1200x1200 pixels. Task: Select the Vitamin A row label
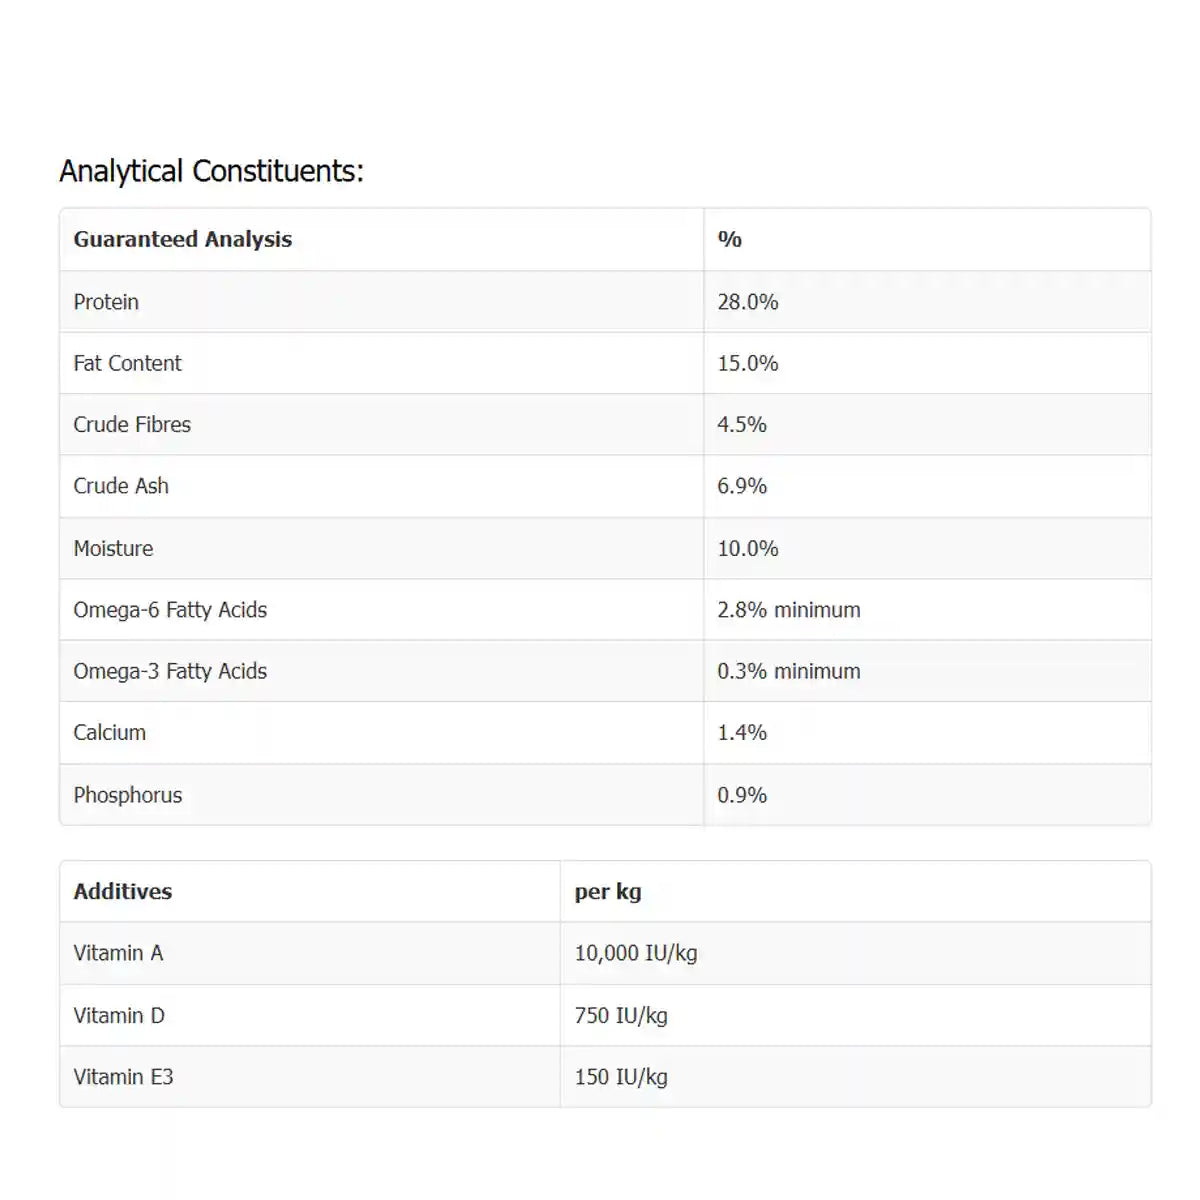(118, 953)
